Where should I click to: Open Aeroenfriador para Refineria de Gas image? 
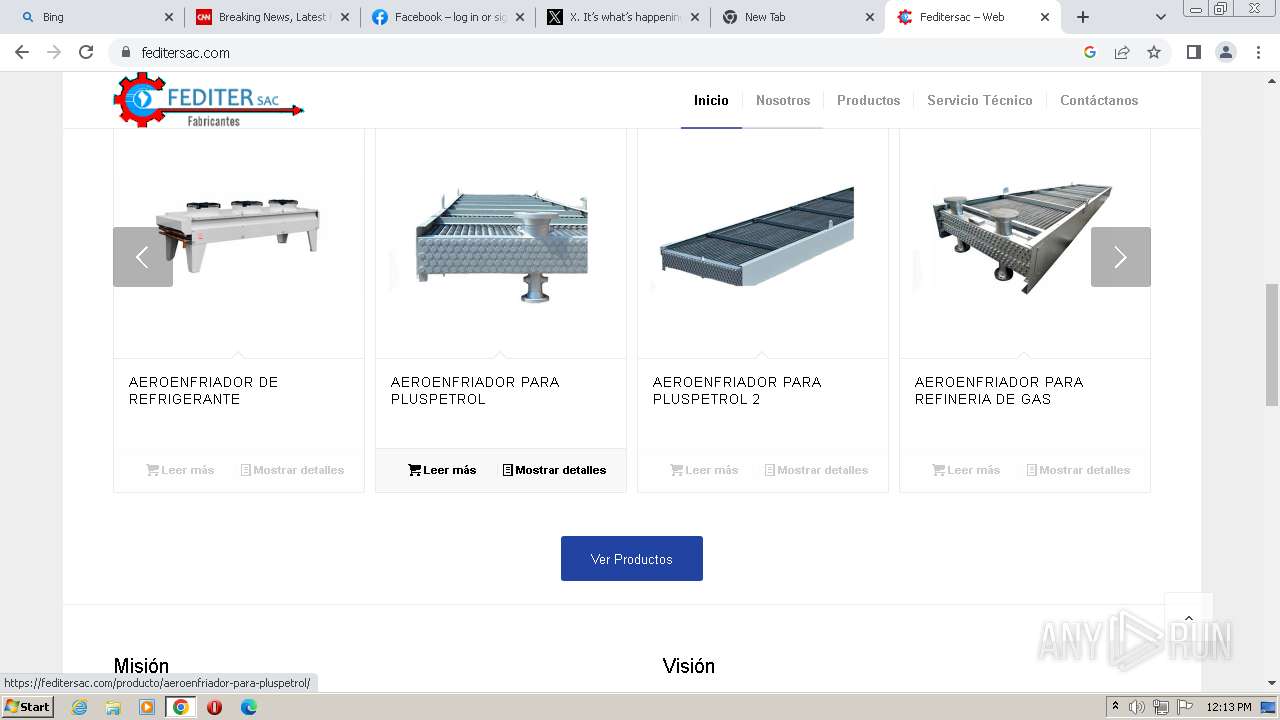[x=1022, y=238]
